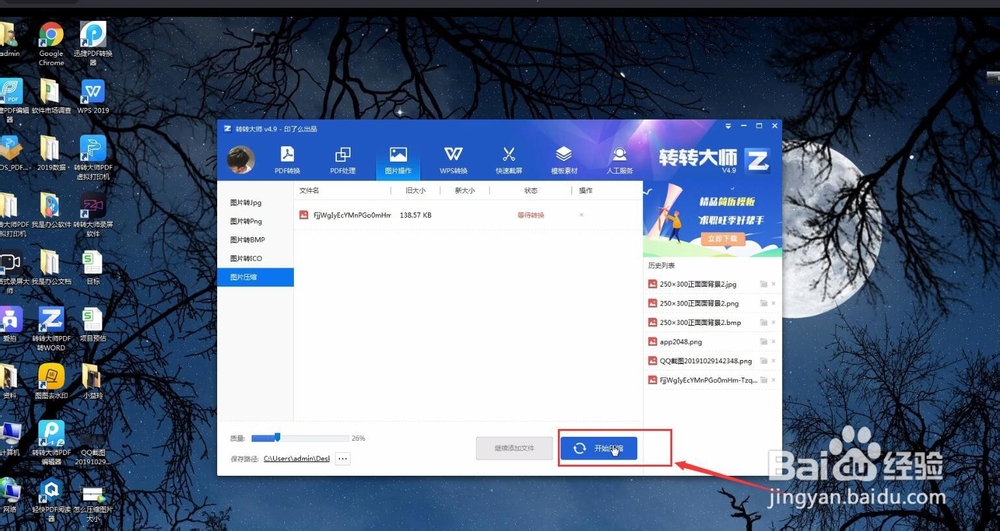
Task: Click the 文件名 column header
Action: point(309,191)
